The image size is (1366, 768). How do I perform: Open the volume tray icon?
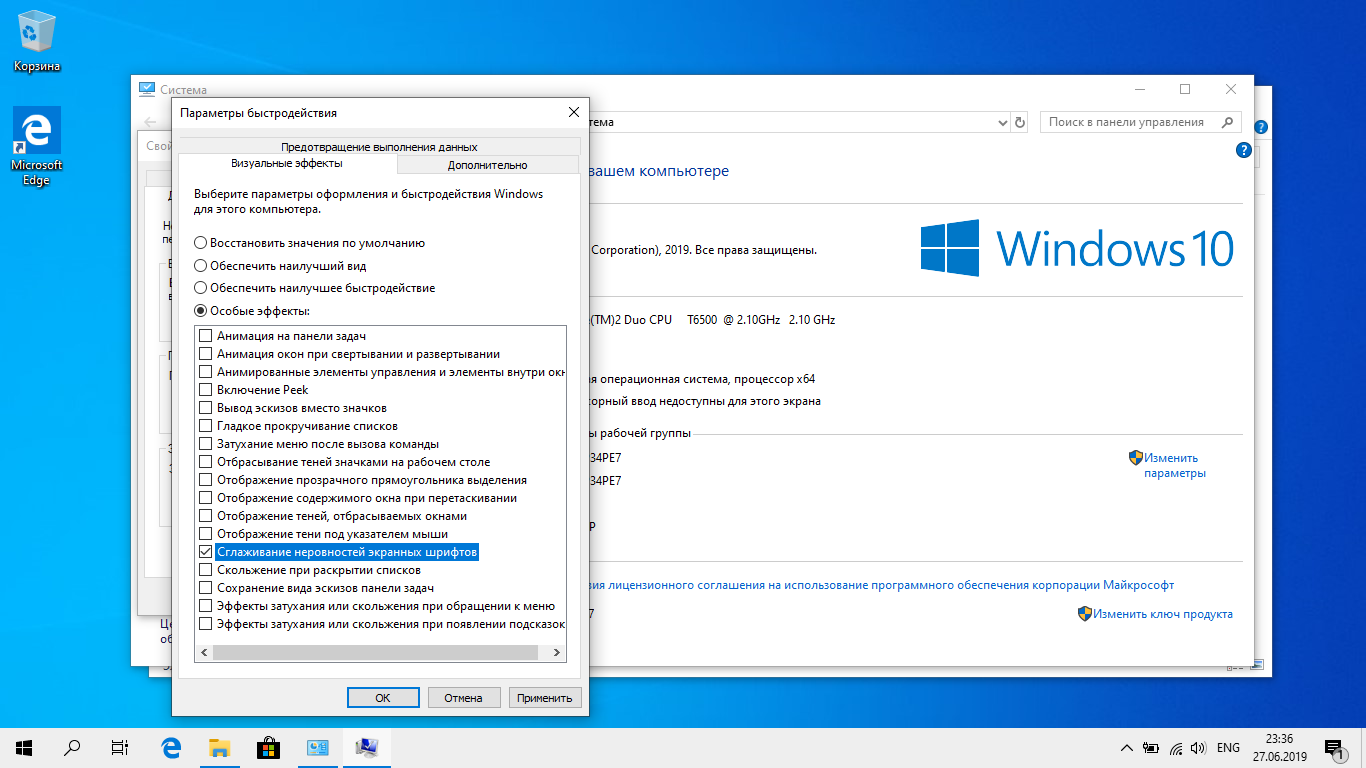(x=1198, y=747)
